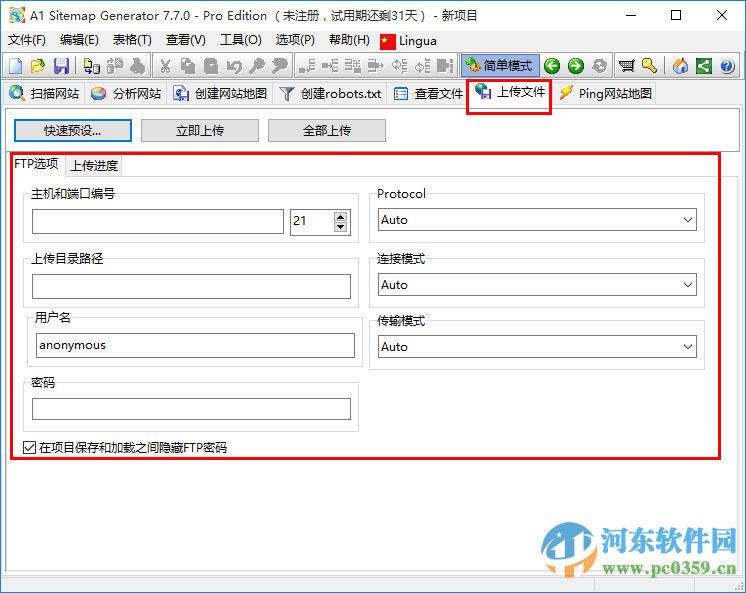Click the grey print-style toolbar icon

tap(137, 66)
